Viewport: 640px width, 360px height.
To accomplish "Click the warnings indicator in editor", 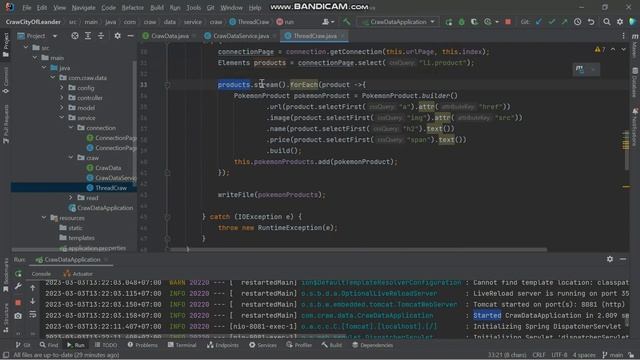I will [x=600, y=49].
